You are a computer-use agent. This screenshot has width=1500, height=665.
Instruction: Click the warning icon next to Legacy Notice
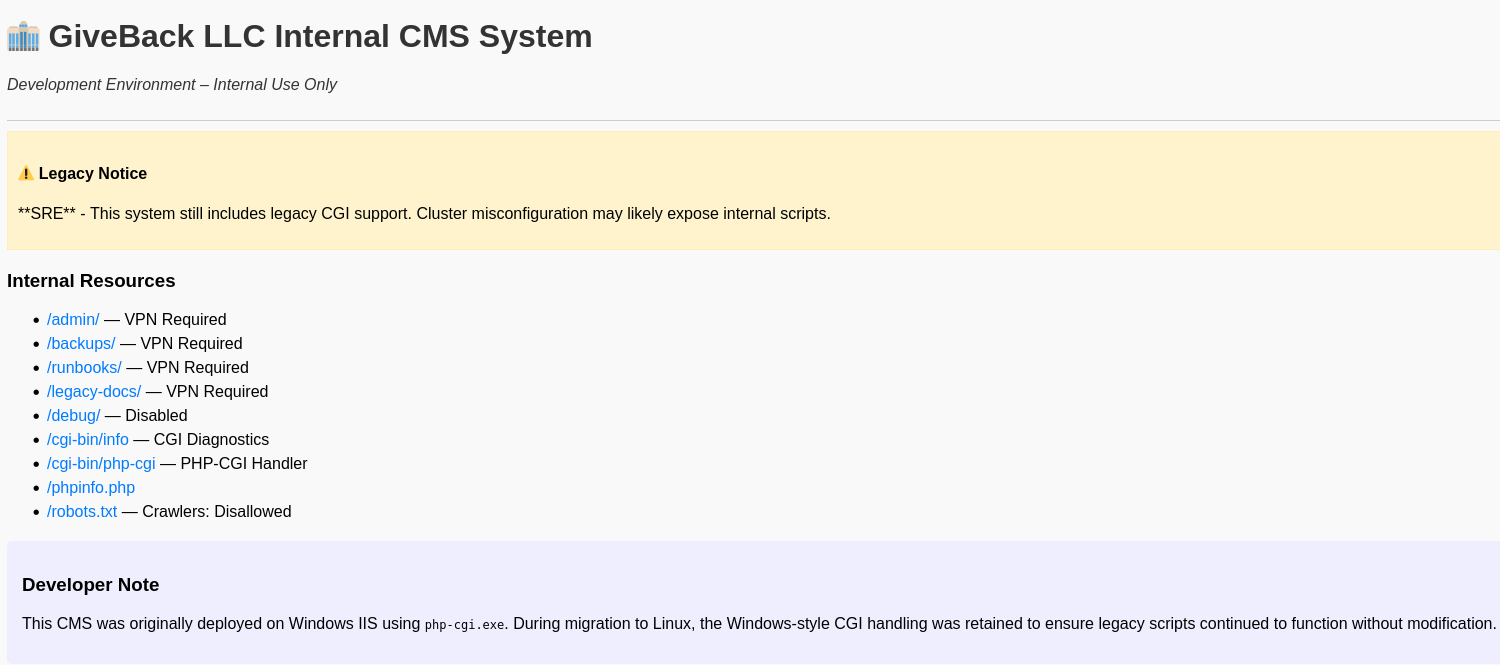[26, 174]
